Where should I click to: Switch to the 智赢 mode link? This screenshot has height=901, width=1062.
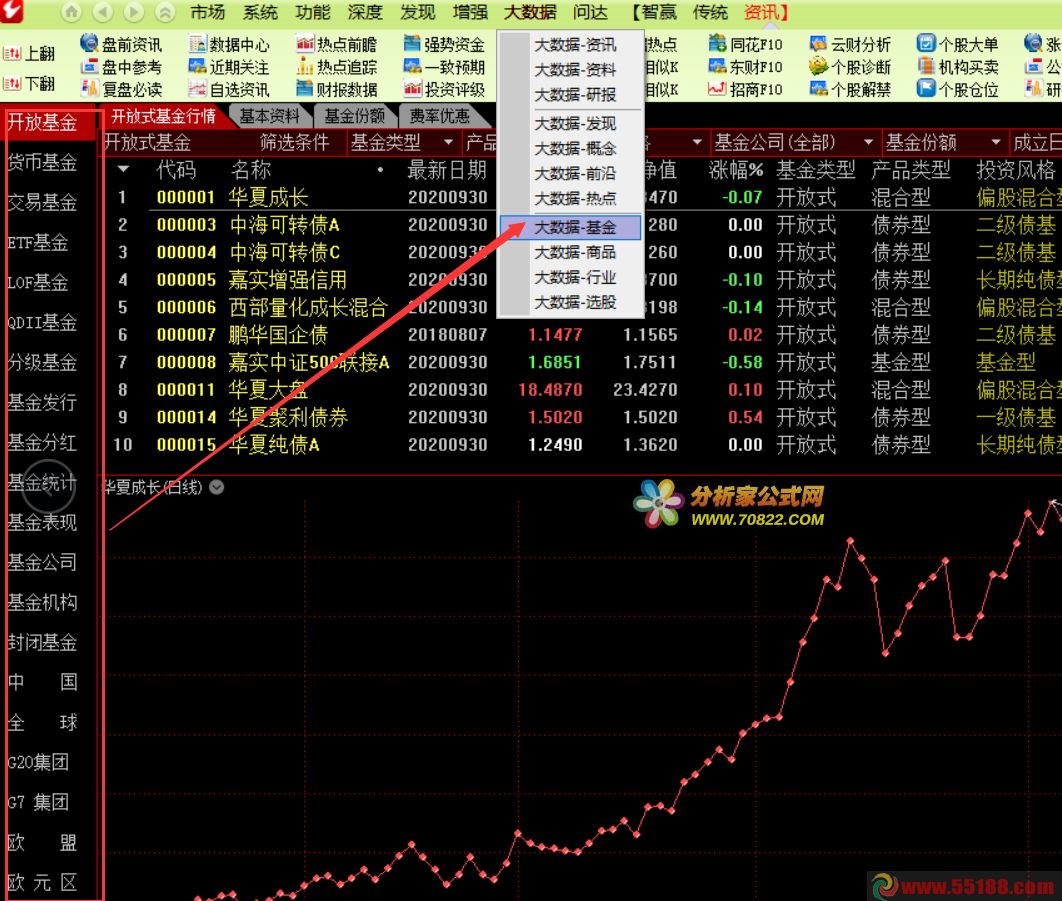click(658, 12)
